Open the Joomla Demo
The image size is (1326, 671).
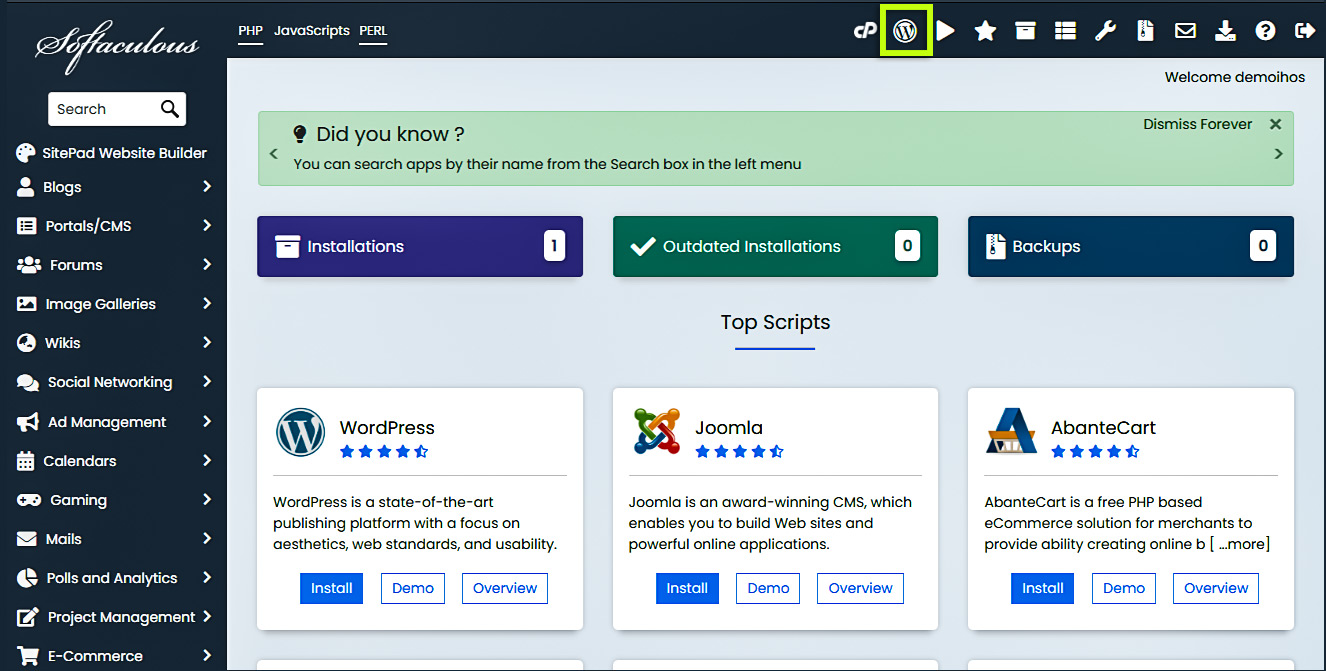tap(768, 588)
